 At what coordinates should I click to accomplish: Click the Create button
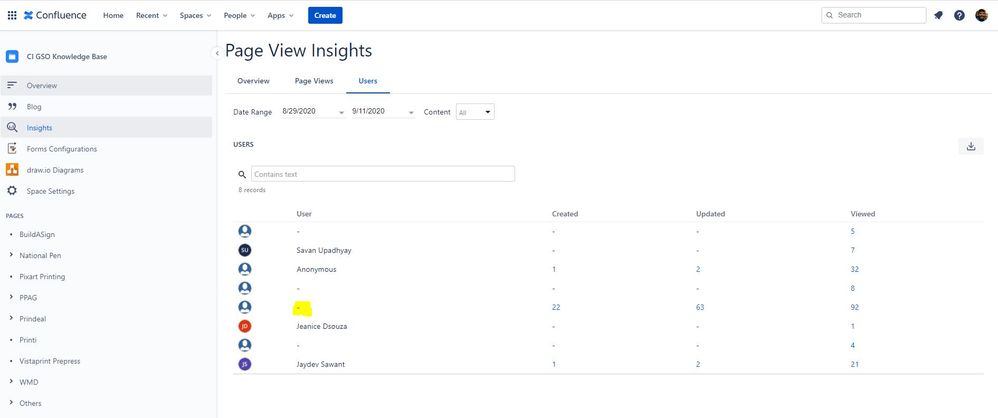pyautogui.click(x=325, y=15)
